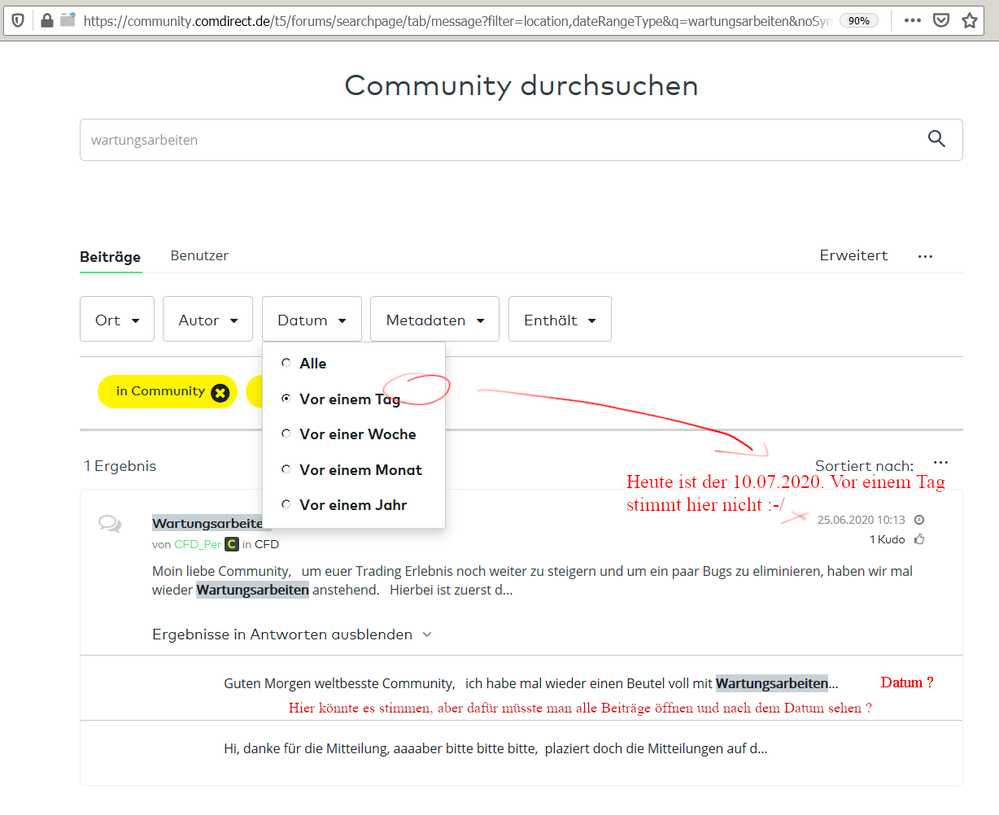Collapse 'Ergebnisse in Antworten ausblenden'
The width and height of the screenshot is (999, 815).
[x=291, y=634]
